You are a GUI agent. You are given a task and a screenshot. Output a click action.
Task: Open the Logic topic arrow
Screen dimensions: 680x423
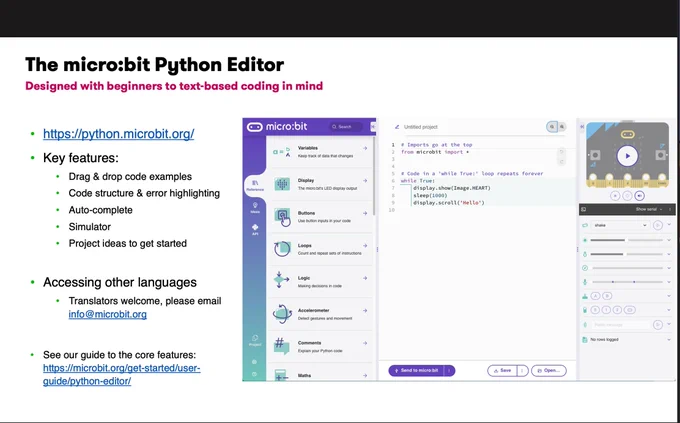(365, 278)
